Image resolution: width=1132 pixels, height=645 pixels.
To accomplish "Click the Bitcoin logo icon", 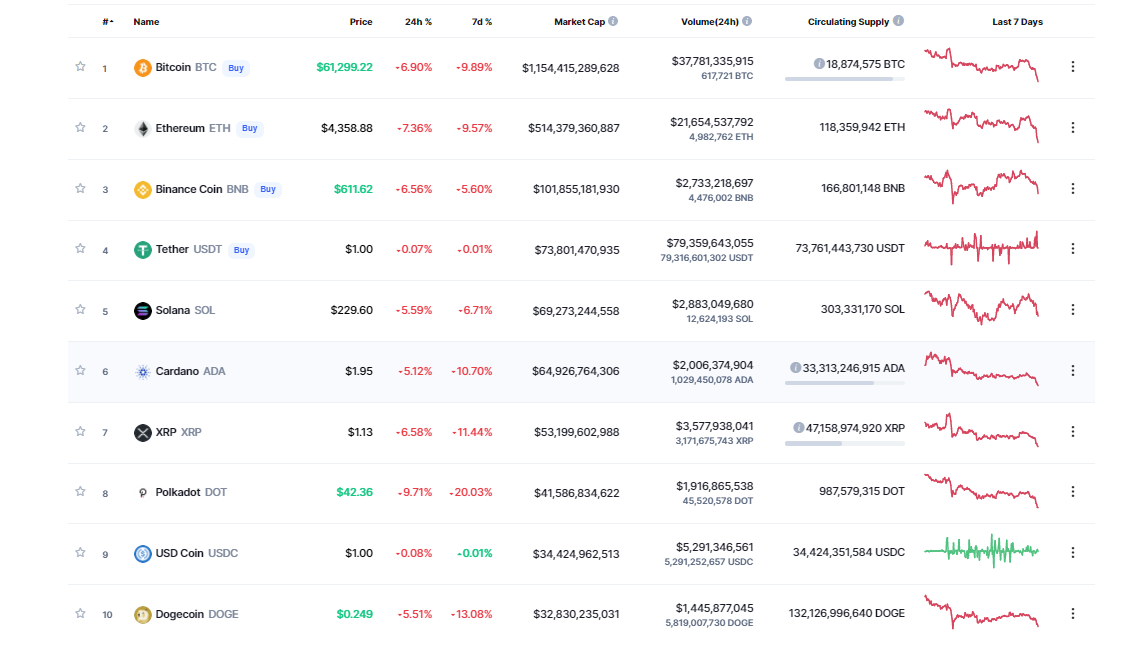I will tap(143, 68).
